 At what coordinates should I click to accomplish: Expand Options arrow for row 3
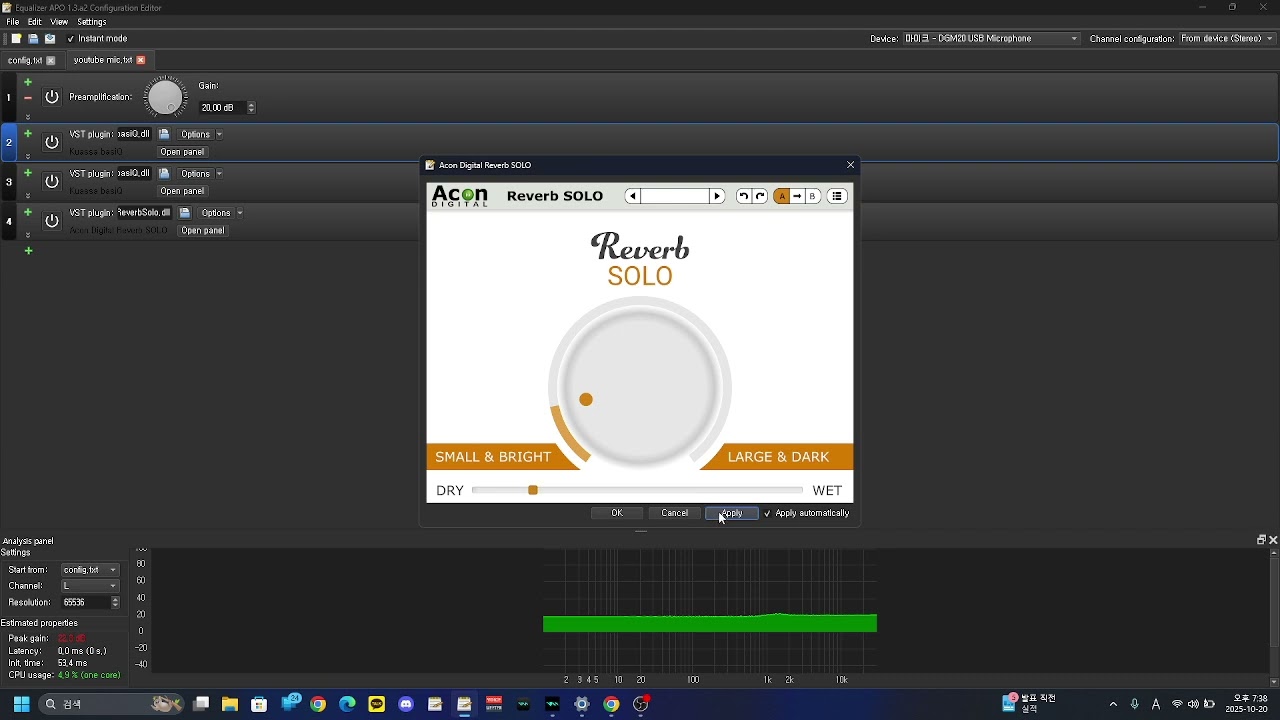[220, 174]
